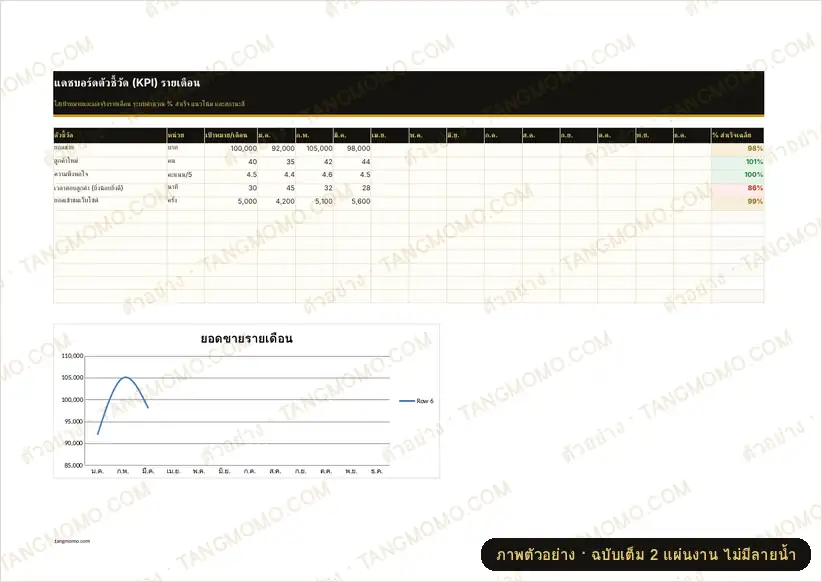Click the blue sales line in the chart
Viewport: 822px width, 582px height.
pyautogui.click(x=125, y=378)
